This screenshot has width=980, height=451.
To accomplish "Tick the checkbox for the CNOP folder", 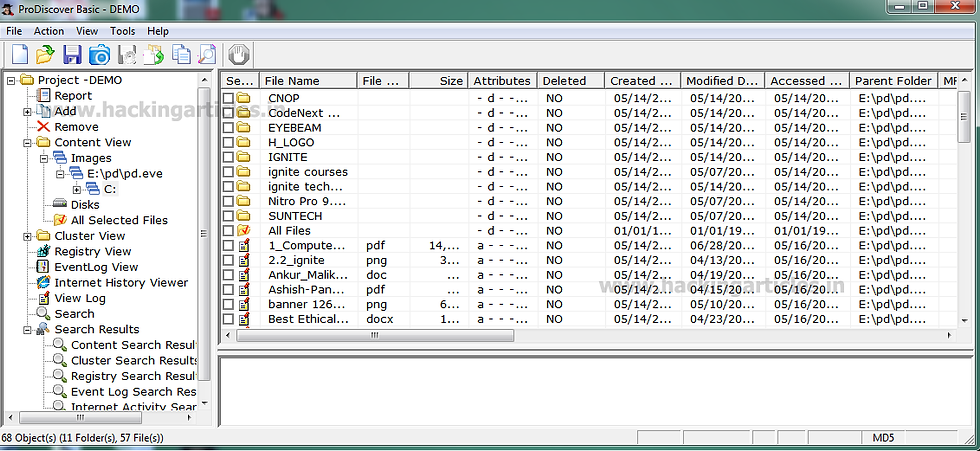I will click(x=228, y=98).
